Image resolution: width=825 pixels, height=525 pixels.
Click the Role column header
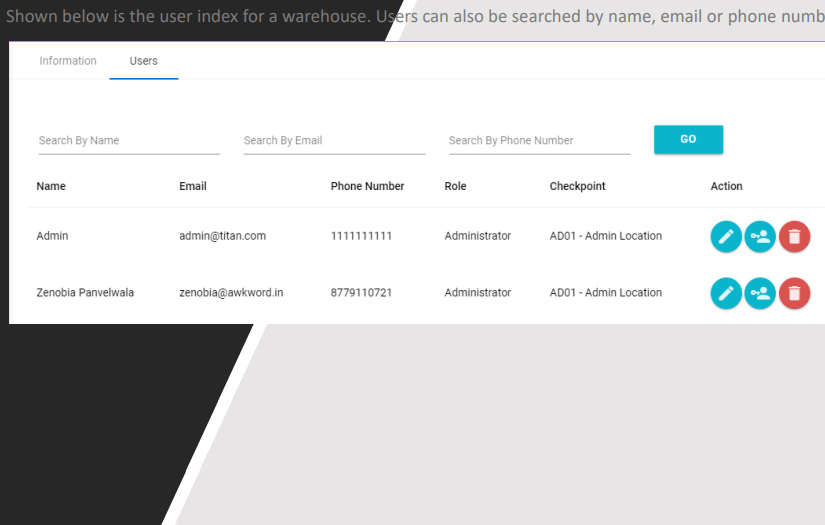pos(455,186)
